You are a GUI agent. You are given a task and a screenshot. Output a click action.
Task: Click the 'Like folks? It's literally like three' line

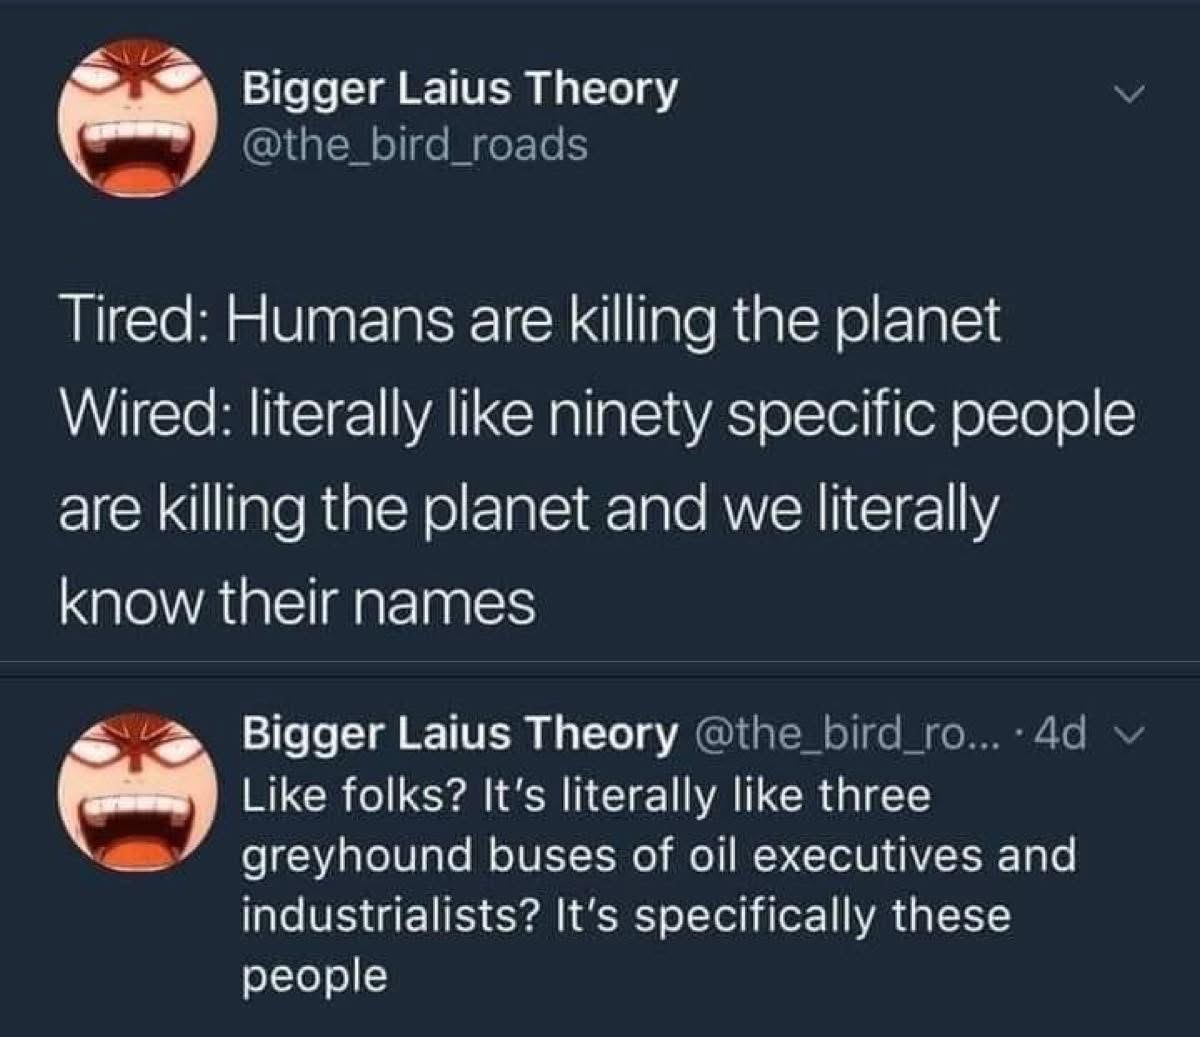coord(588,797)
